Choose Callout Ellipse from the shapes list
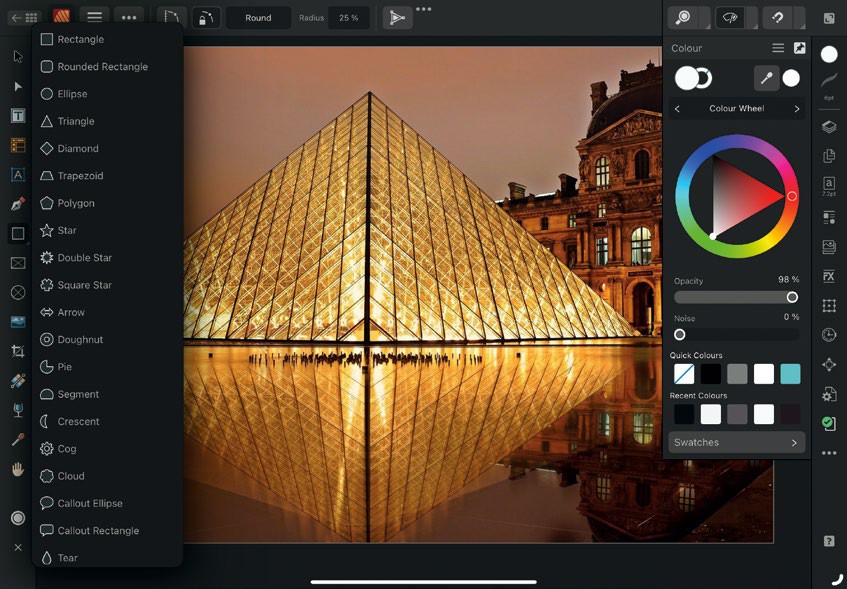The image size is (847, 589). point(90,504)
